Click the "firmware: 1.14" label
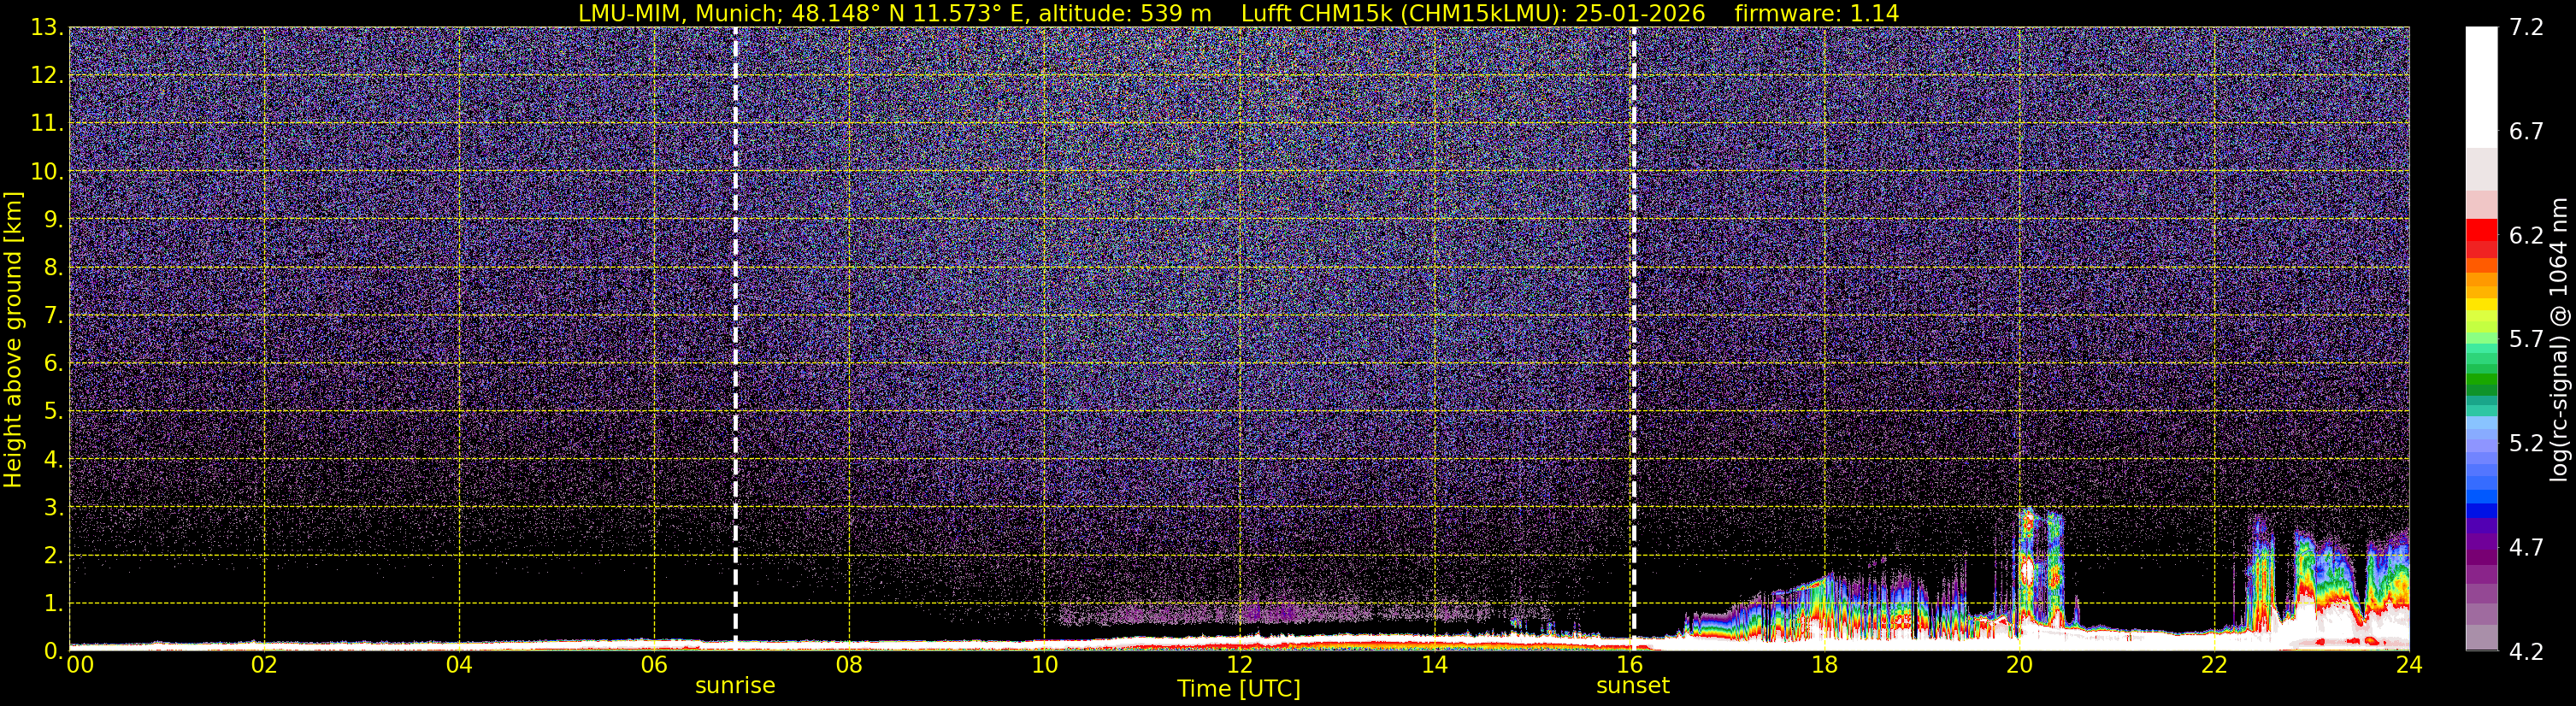2576x706 pixels. [x=1817, y=13]
